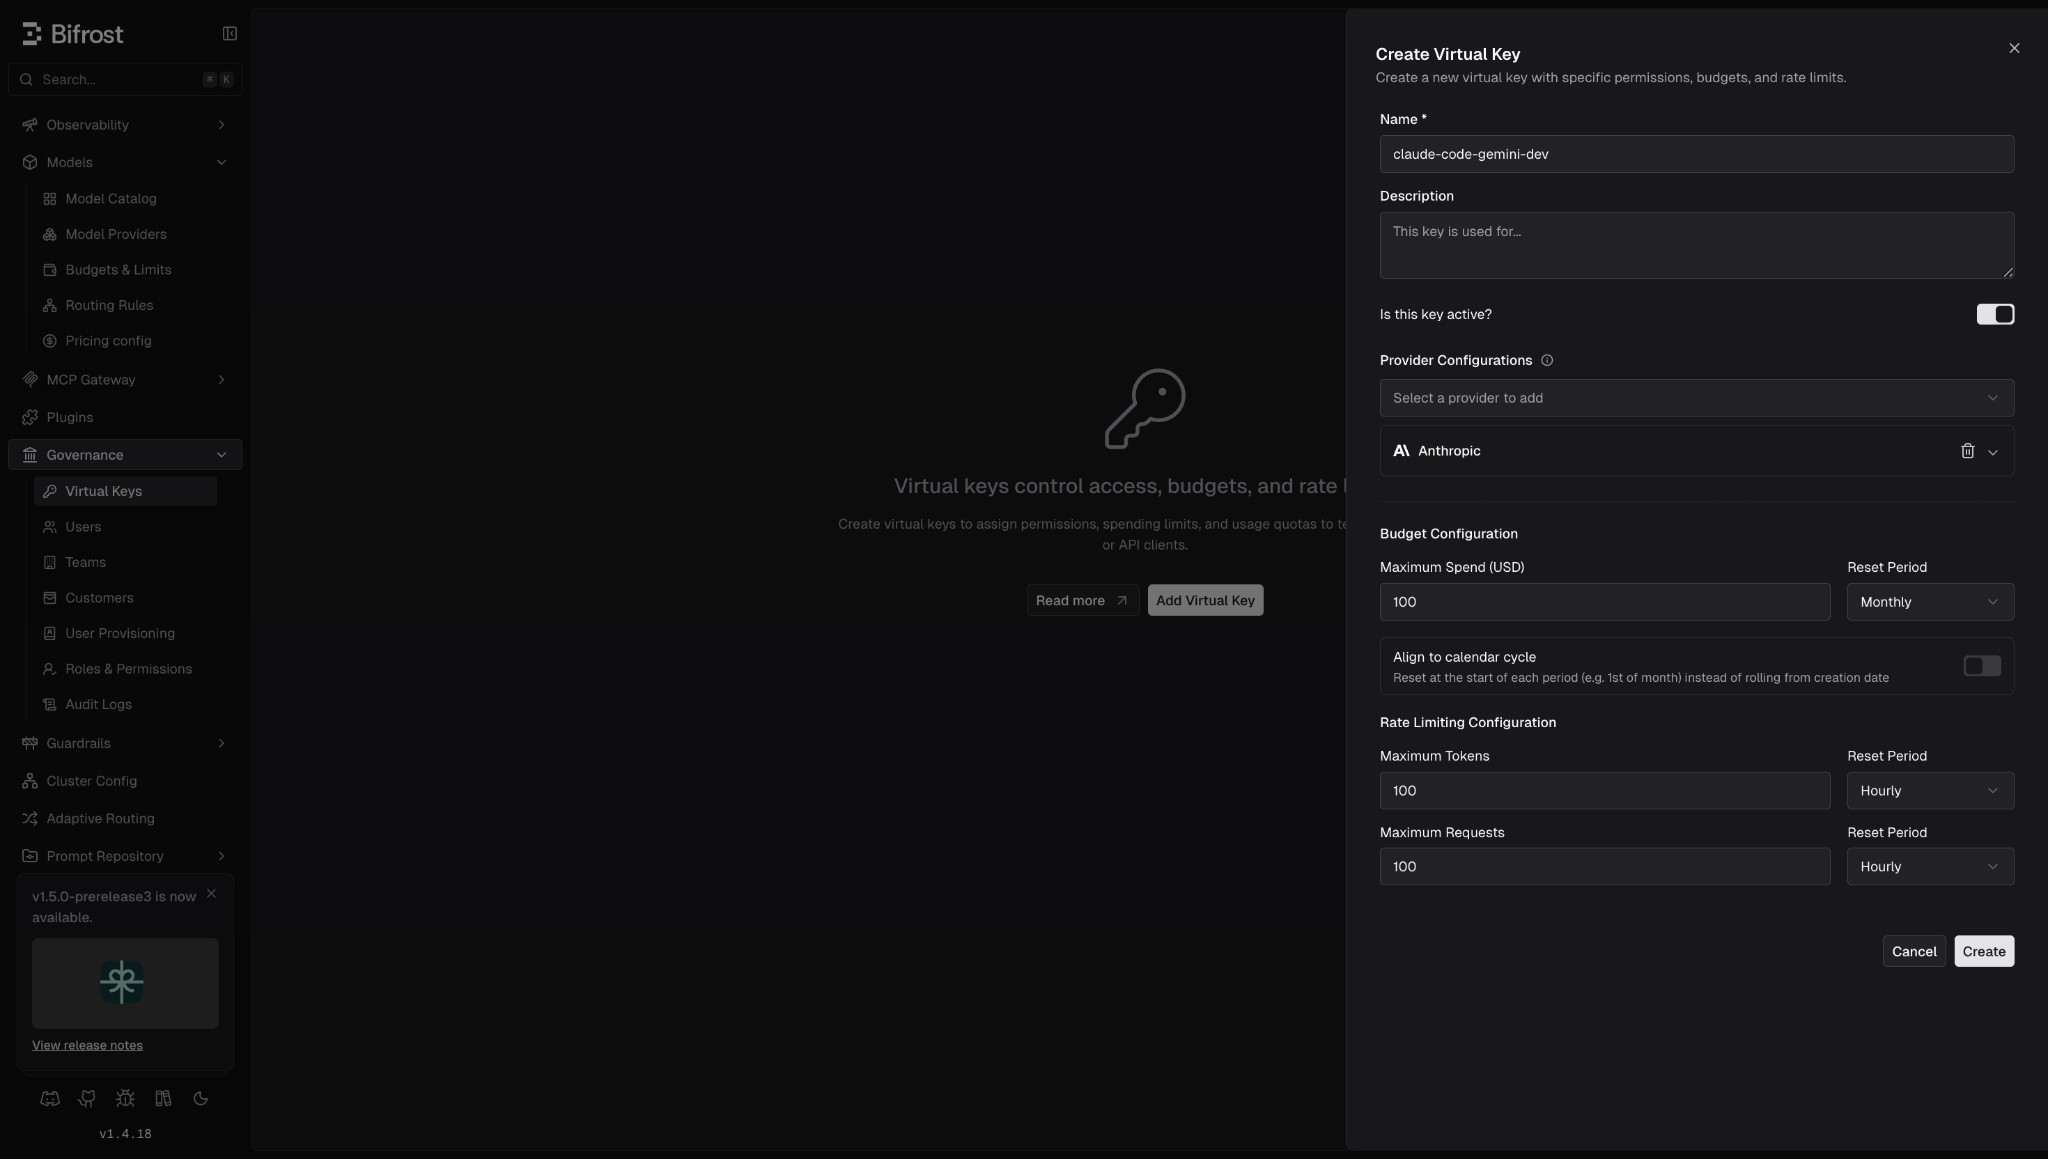Image resolution: width=2048 pixels, height=1159 pixels.
Task: Open Adaptive Routing page
Action: [125, 818]
